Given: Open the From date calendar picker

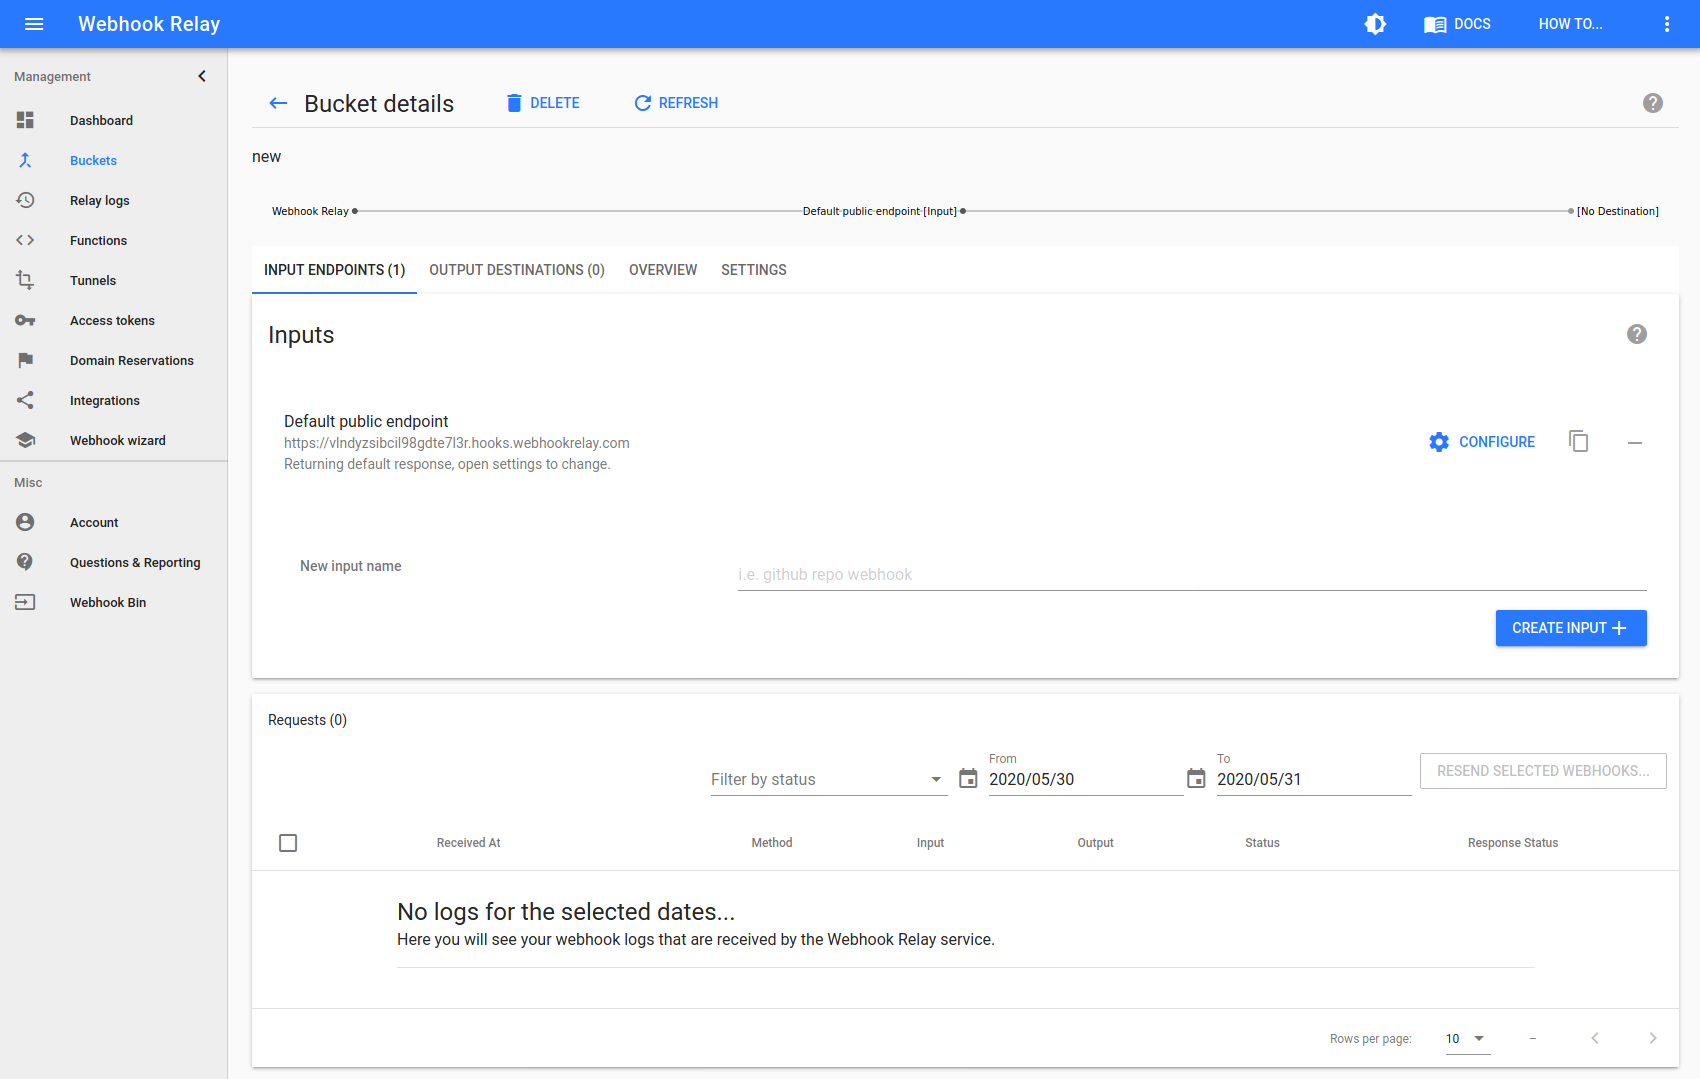Looking at the screenshot, I should coord(968,778).
